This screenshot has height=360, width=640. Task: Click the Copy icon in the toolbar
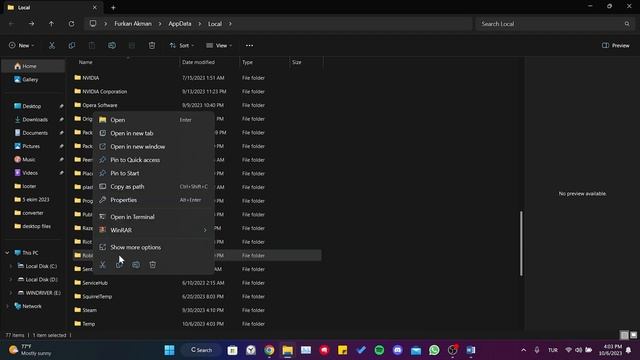(x=72, y=46)
